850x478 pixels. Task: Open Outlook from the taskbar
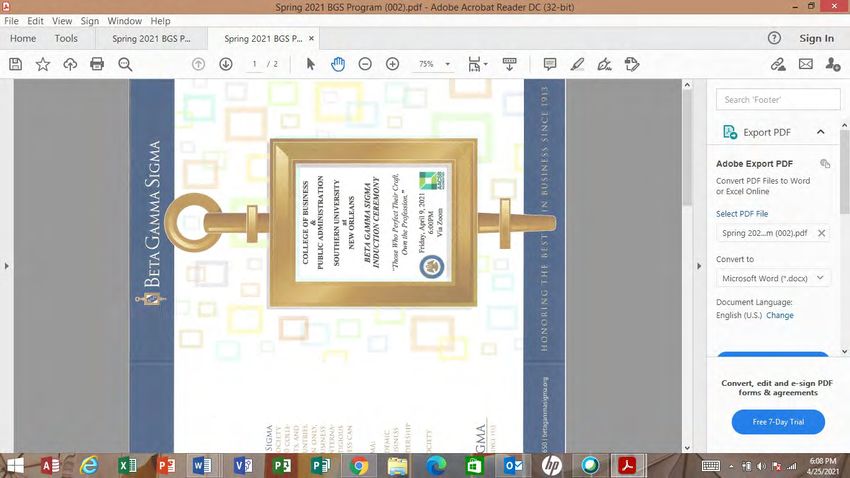click(512, 466)
